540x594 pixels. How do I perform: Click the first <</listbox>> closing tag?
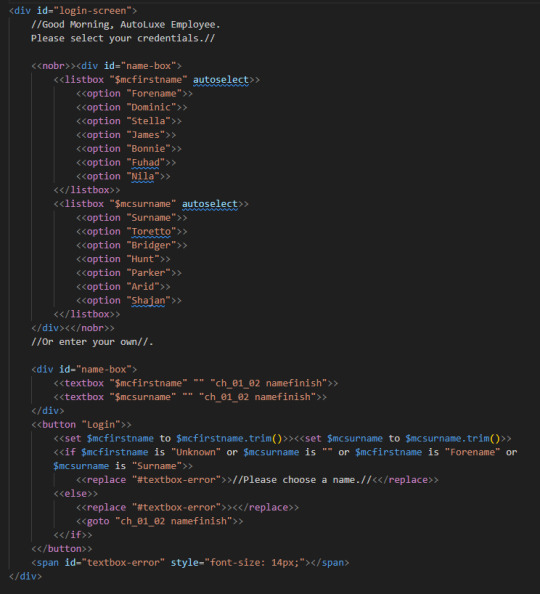87,190
